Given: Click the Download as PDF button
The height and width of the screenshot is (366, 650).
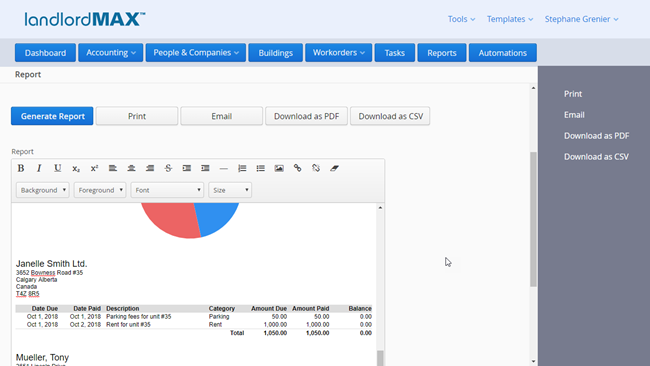Looking at the screenshot, I should tap(306, 116).
